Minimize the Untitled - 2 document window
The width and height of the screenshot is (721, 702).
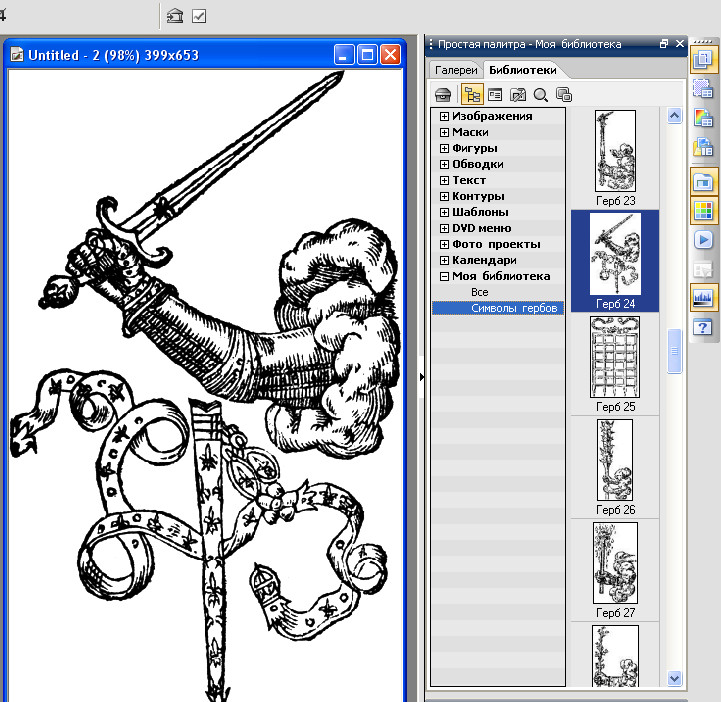(344, 55)
